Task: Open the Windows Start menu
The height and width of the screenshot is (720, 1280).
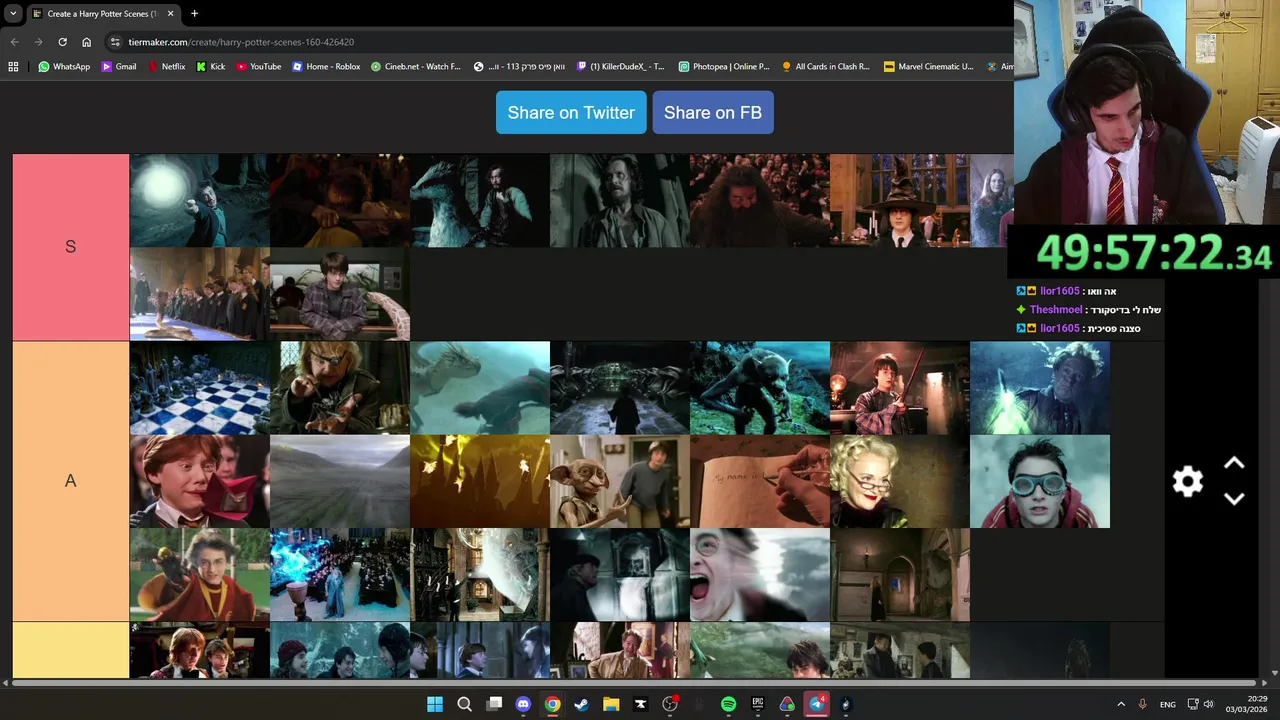Action: (x=435, y=704)
